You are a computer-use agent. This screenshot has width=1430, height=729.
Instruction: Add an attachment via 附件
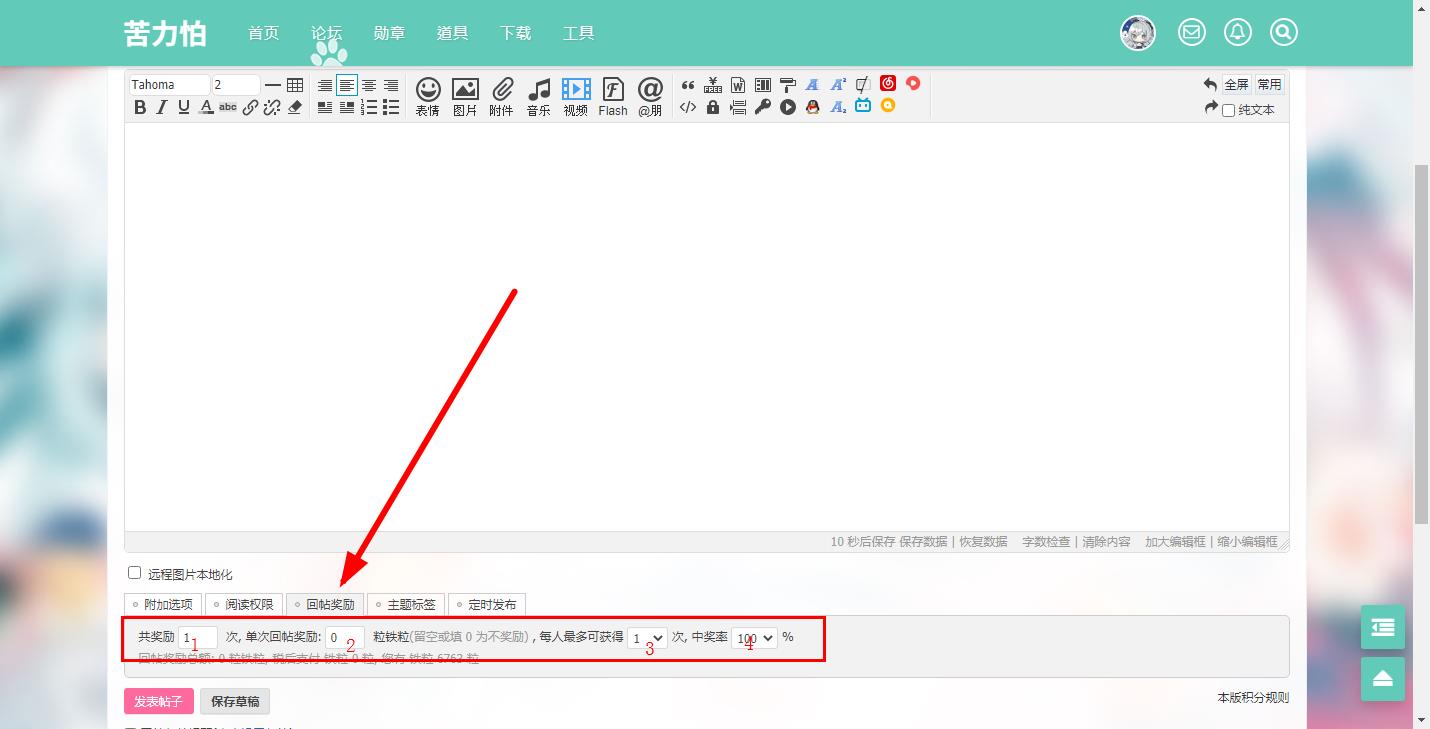click(502, 97)
